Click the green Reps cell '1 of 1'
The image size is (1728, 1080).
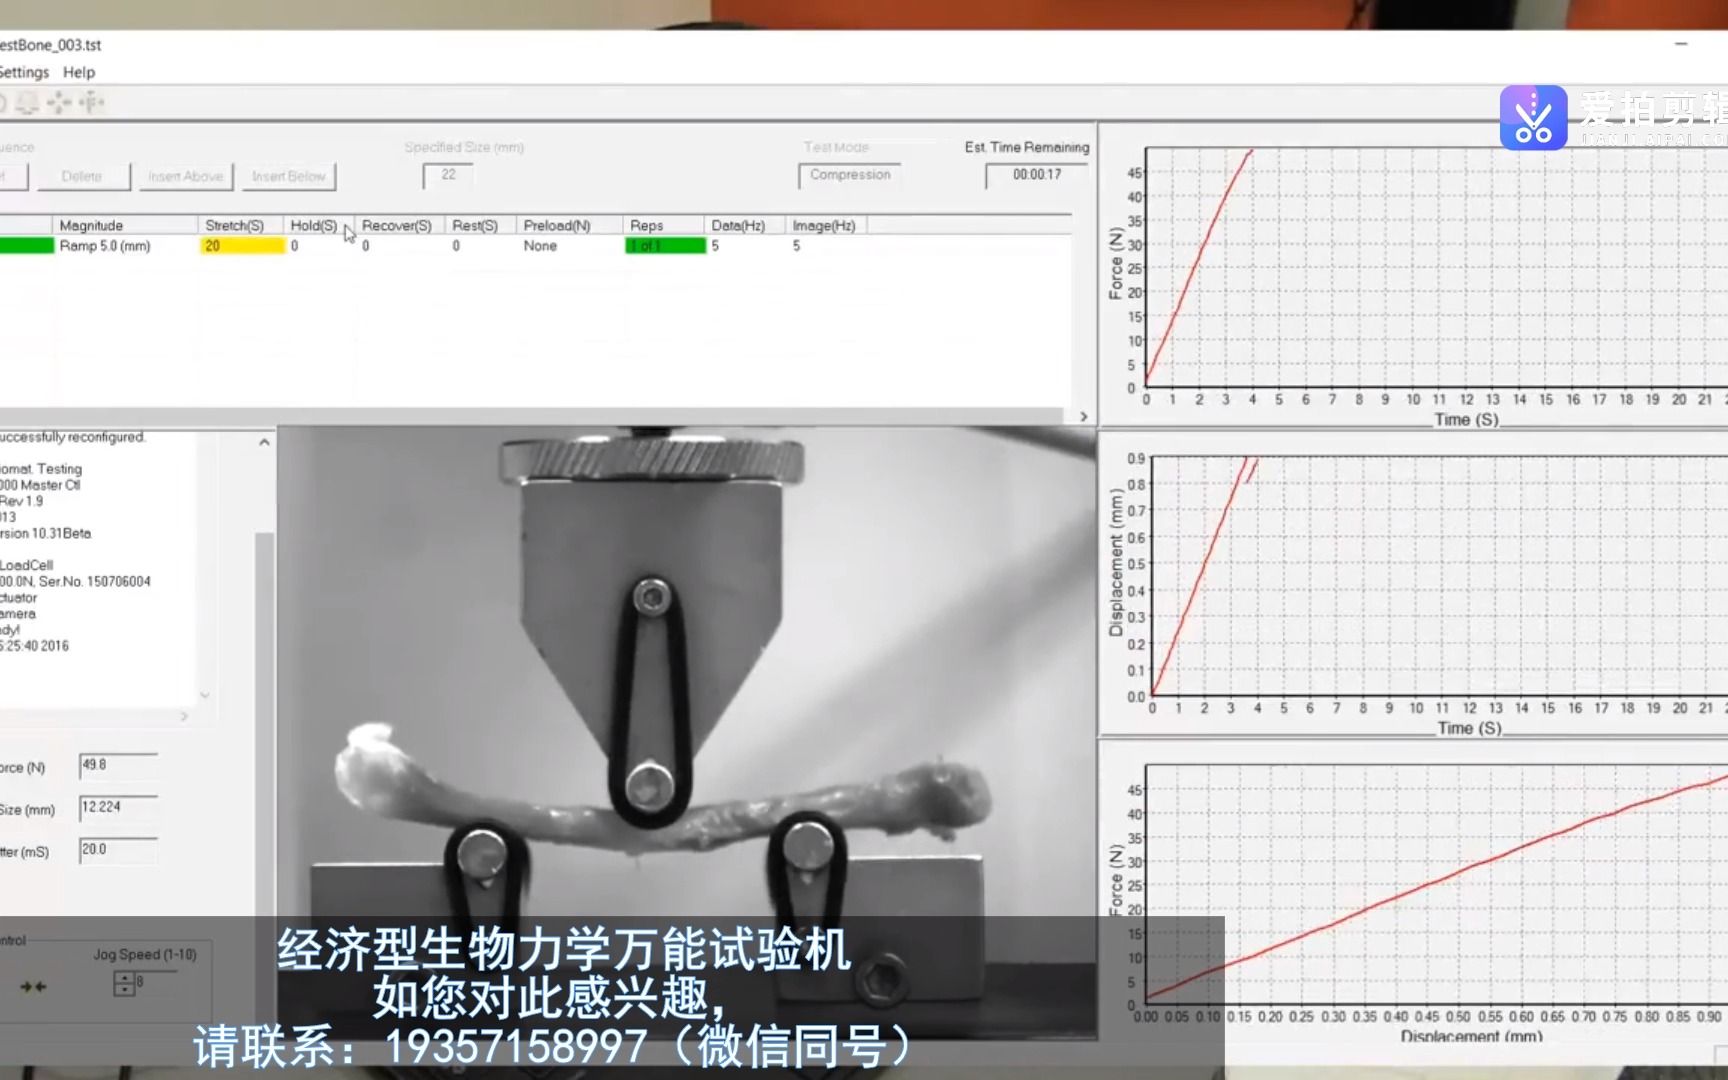(665, 246)
